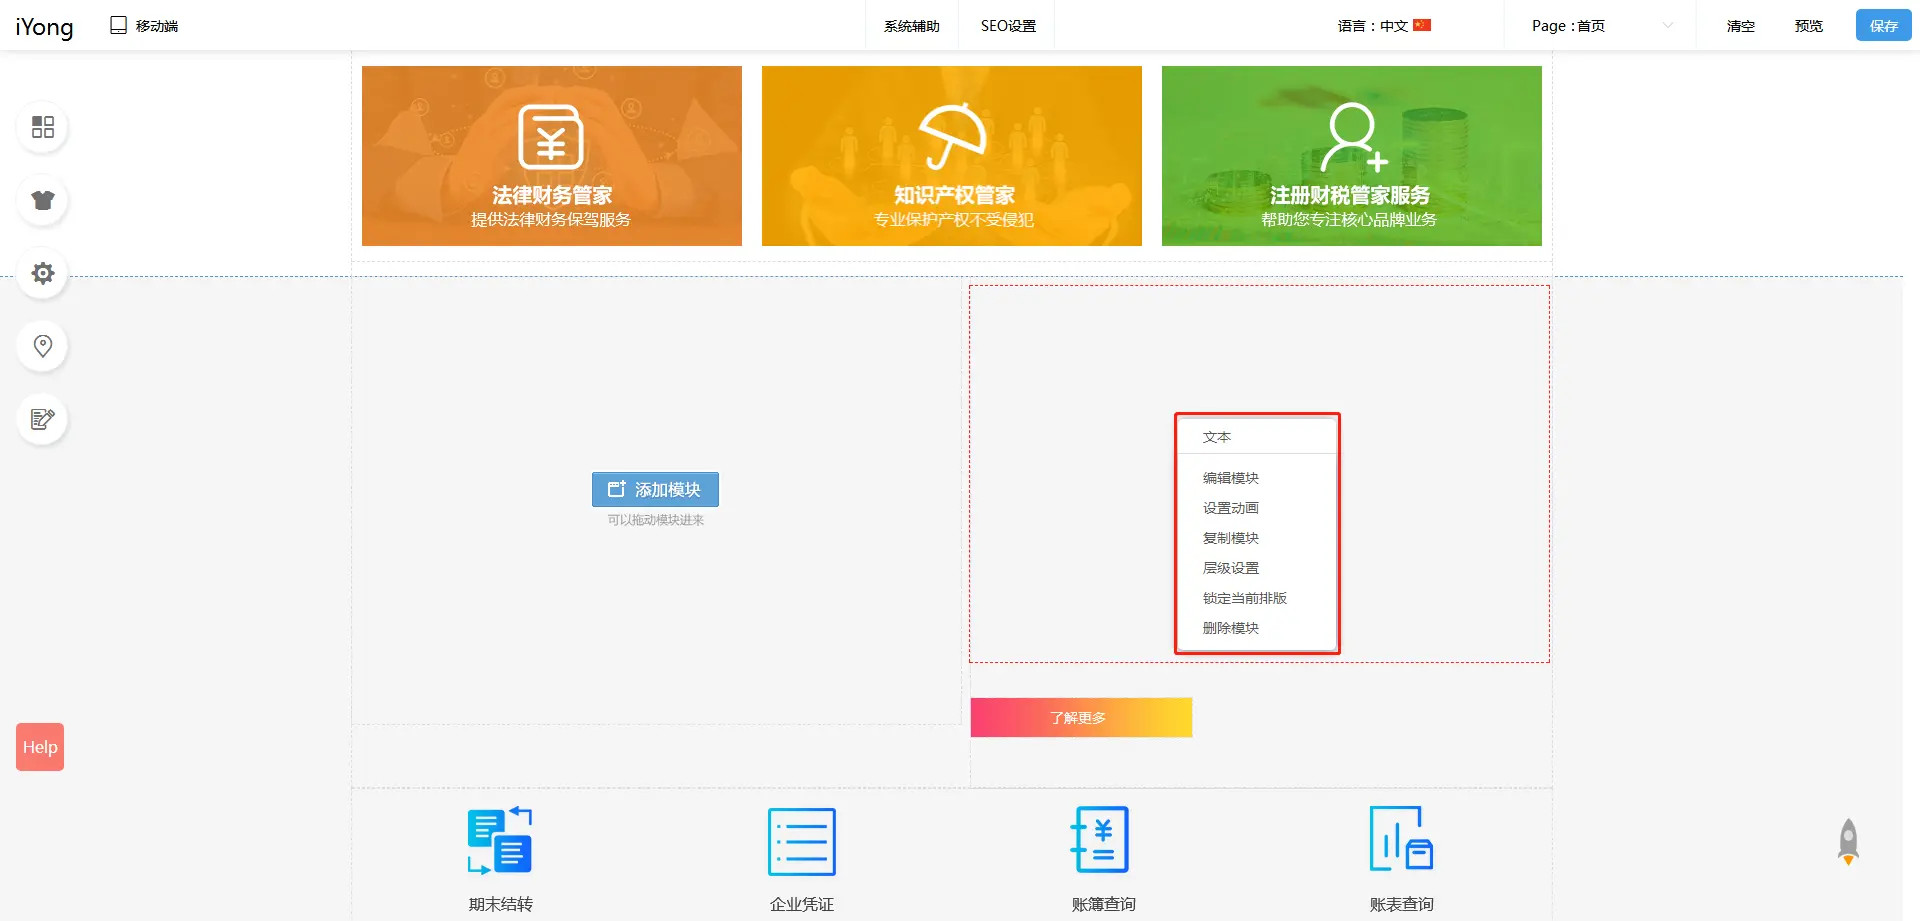Click the 保存 save button
The width and height of the screenshot is (1920, 921).
coord(1883,26)
